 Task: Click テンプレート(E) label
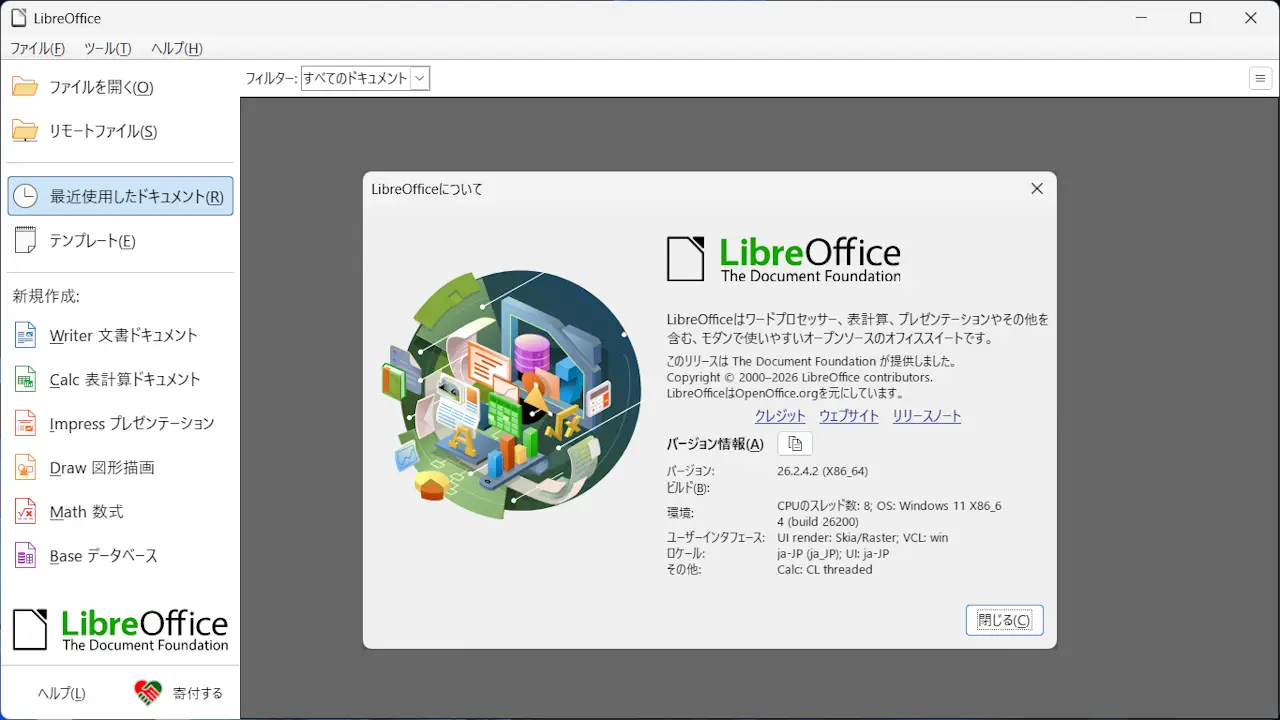(93, 240)
